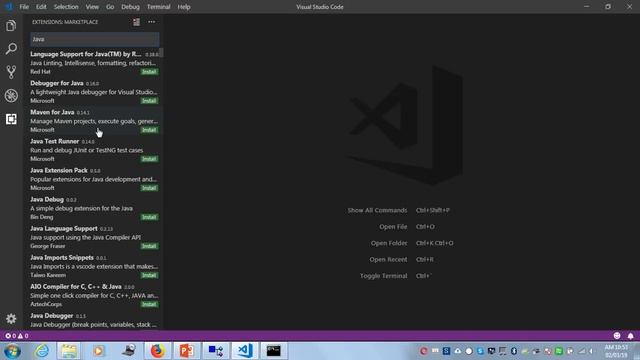Viewport: 640px width, 360px height.
Task: Select the Extensions view icon
Action: tap(11, 119)
